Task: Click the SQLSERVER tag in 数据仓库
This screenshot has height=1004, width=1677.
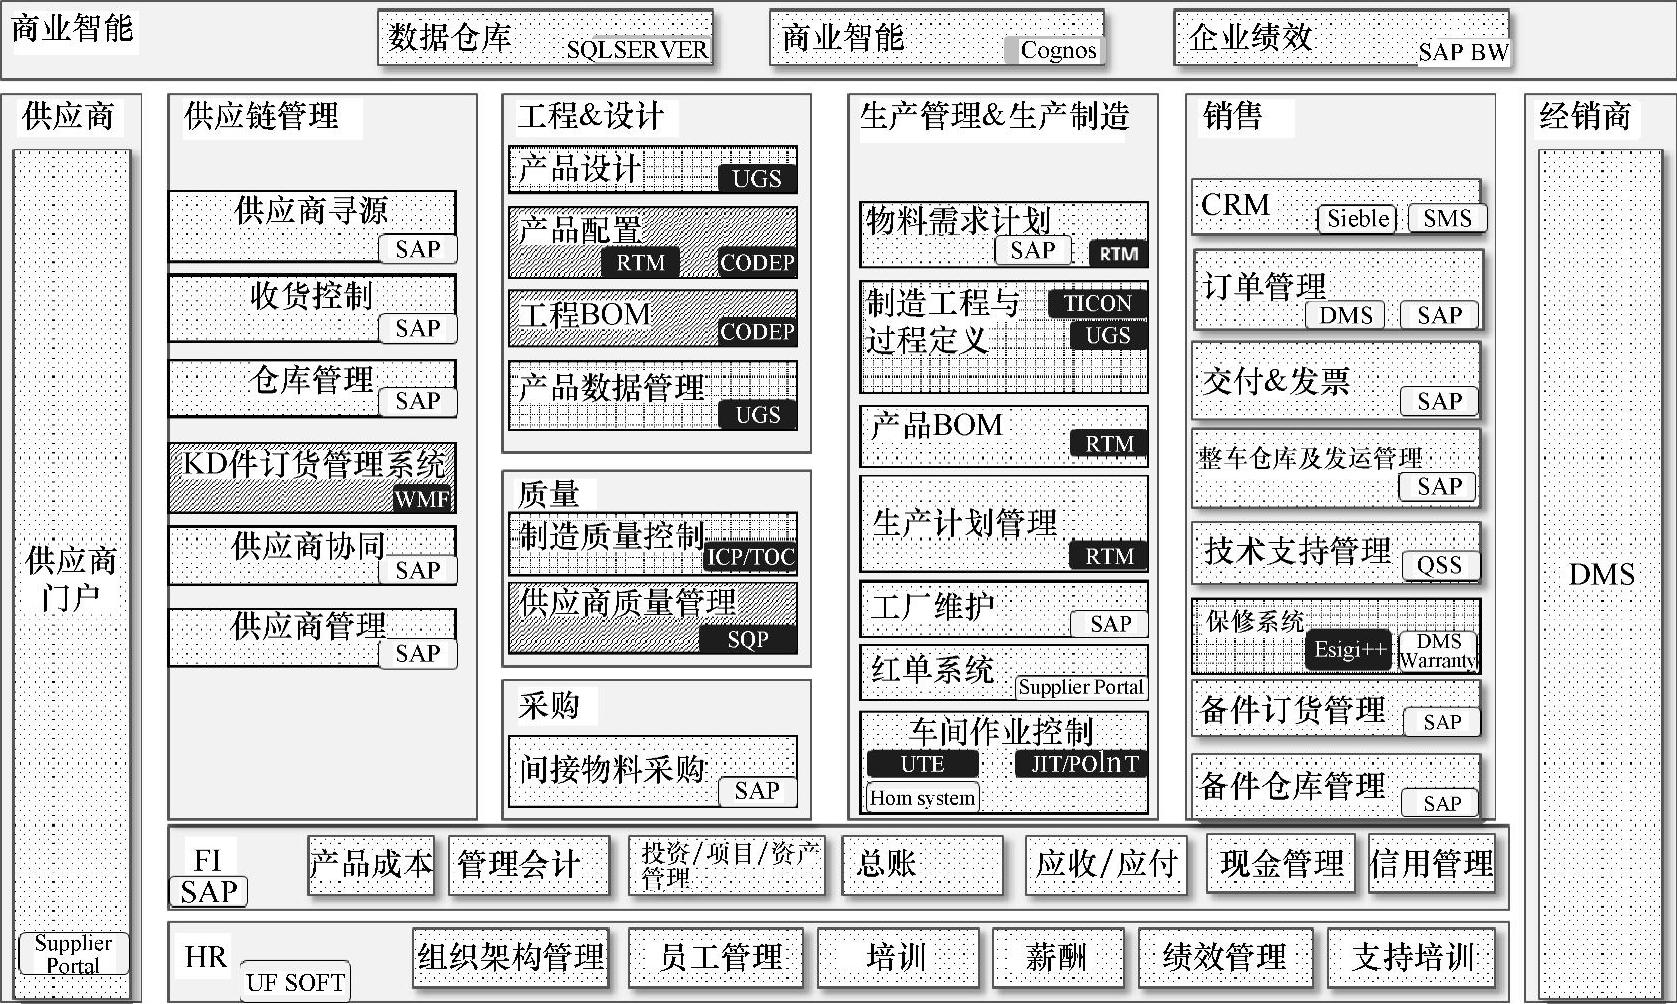Action: pos(637,49)
